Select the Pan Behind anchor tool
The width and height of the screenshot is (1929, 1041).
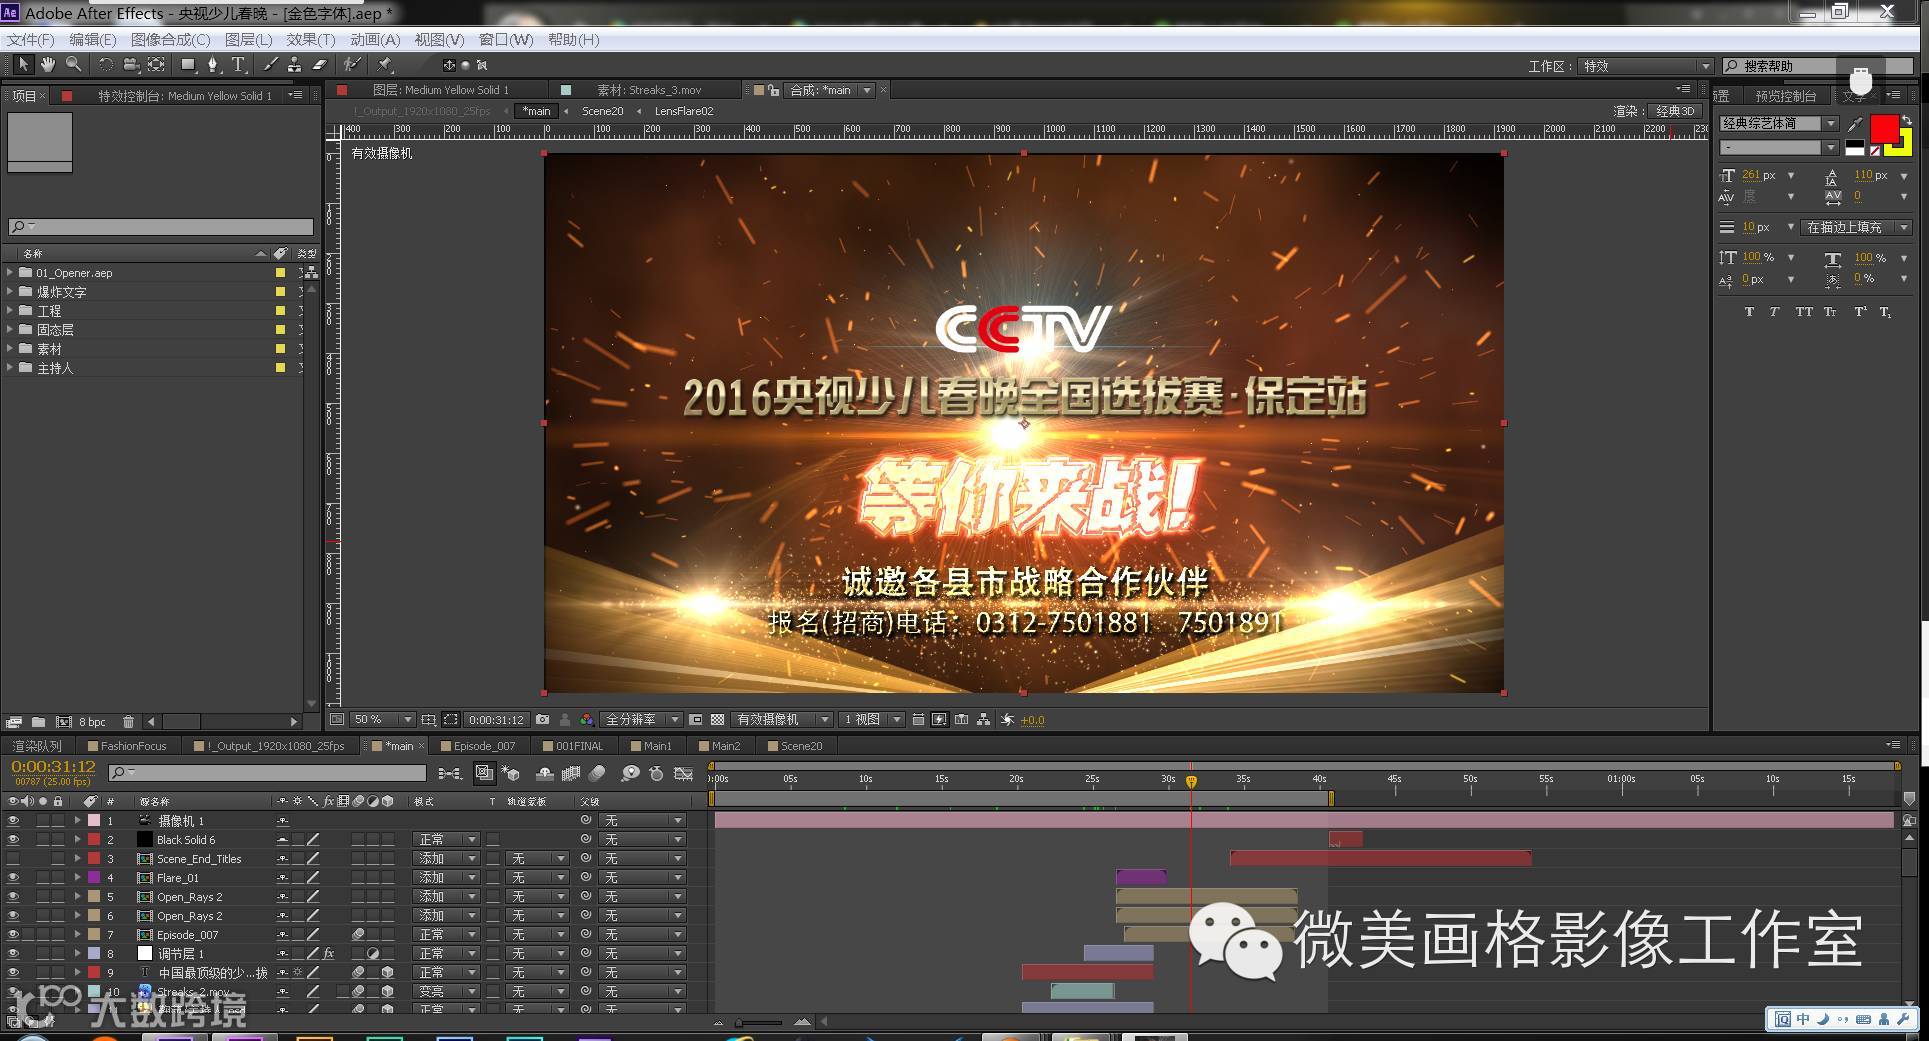(157, 65)
